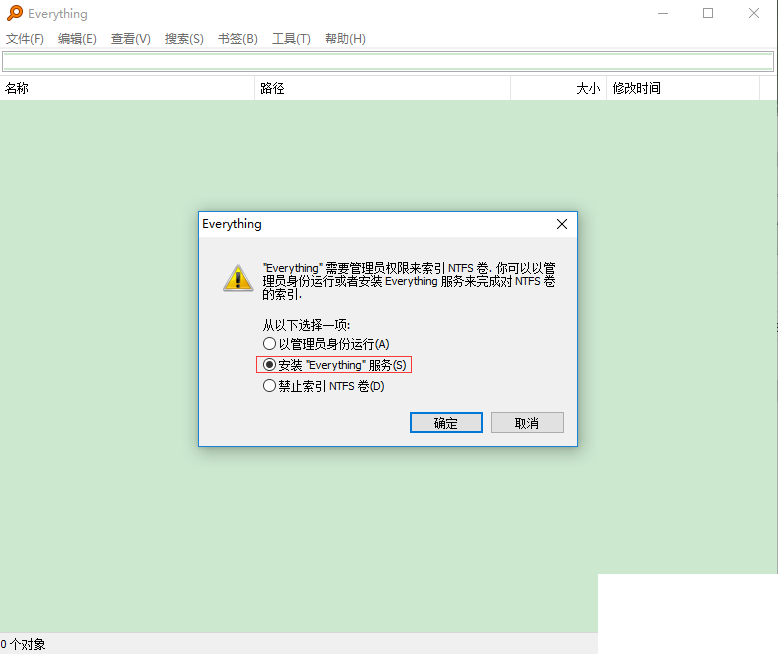
Task: Minimize the Everything main window
Action: click(x=663, y=13)
